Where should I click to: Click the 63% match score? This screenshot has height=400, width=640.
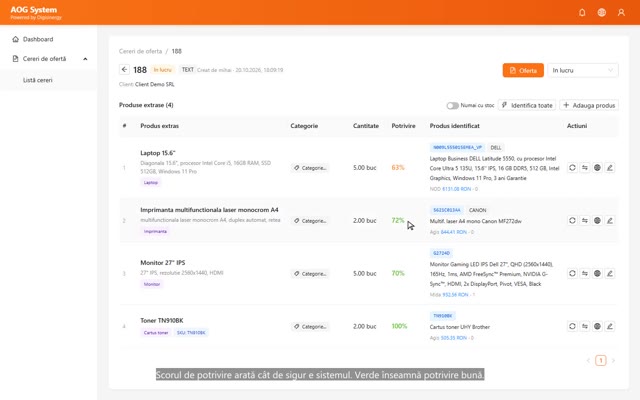(398, 168)
